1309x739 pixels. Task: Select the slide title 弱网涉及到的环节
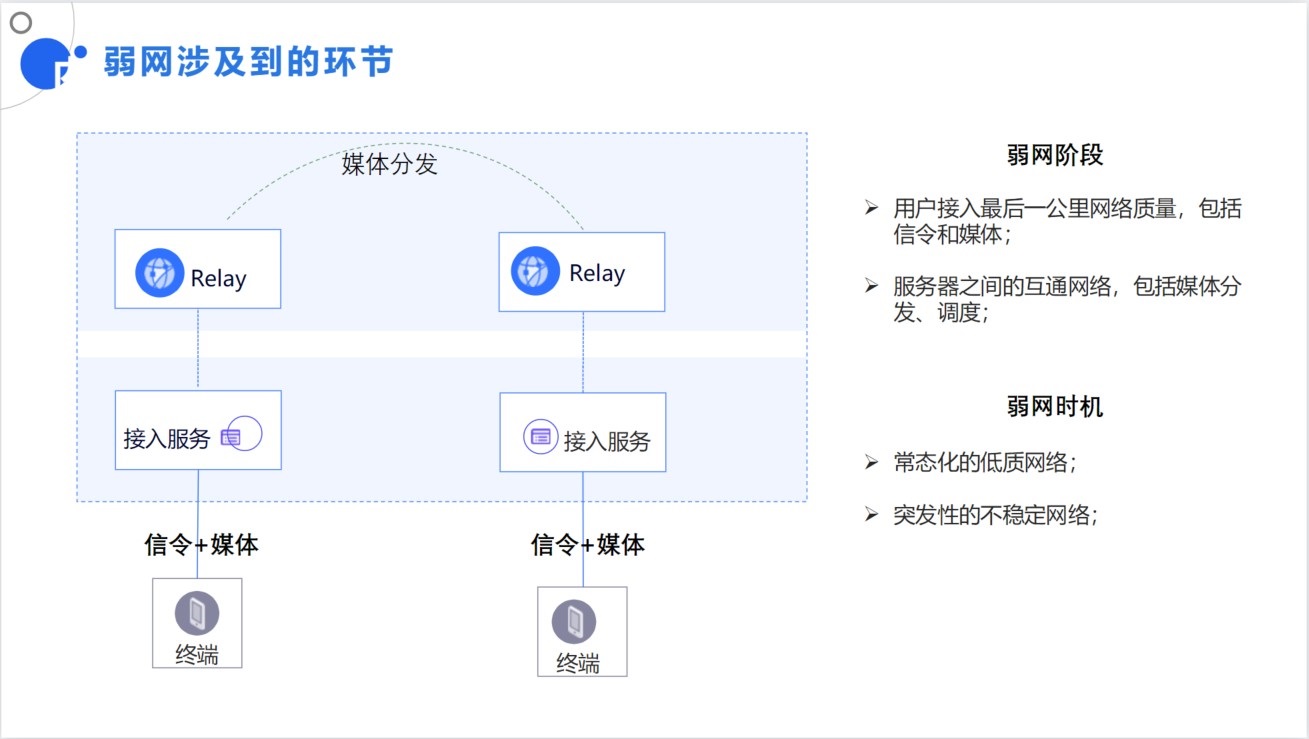[x=248, y=63]
